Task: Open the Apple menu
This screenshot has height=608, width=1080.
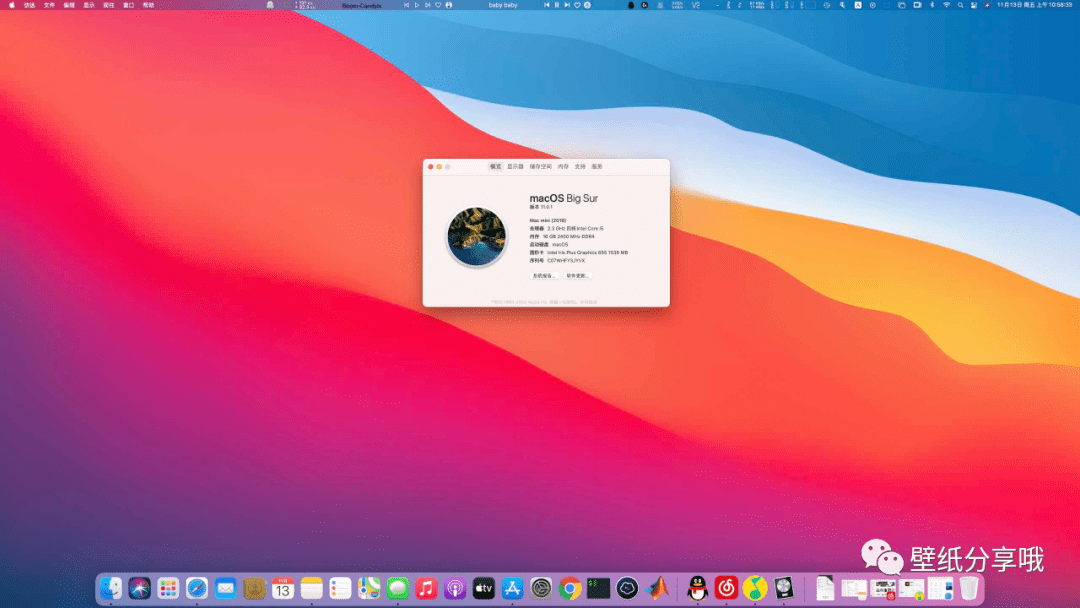Action: (12, 5)
